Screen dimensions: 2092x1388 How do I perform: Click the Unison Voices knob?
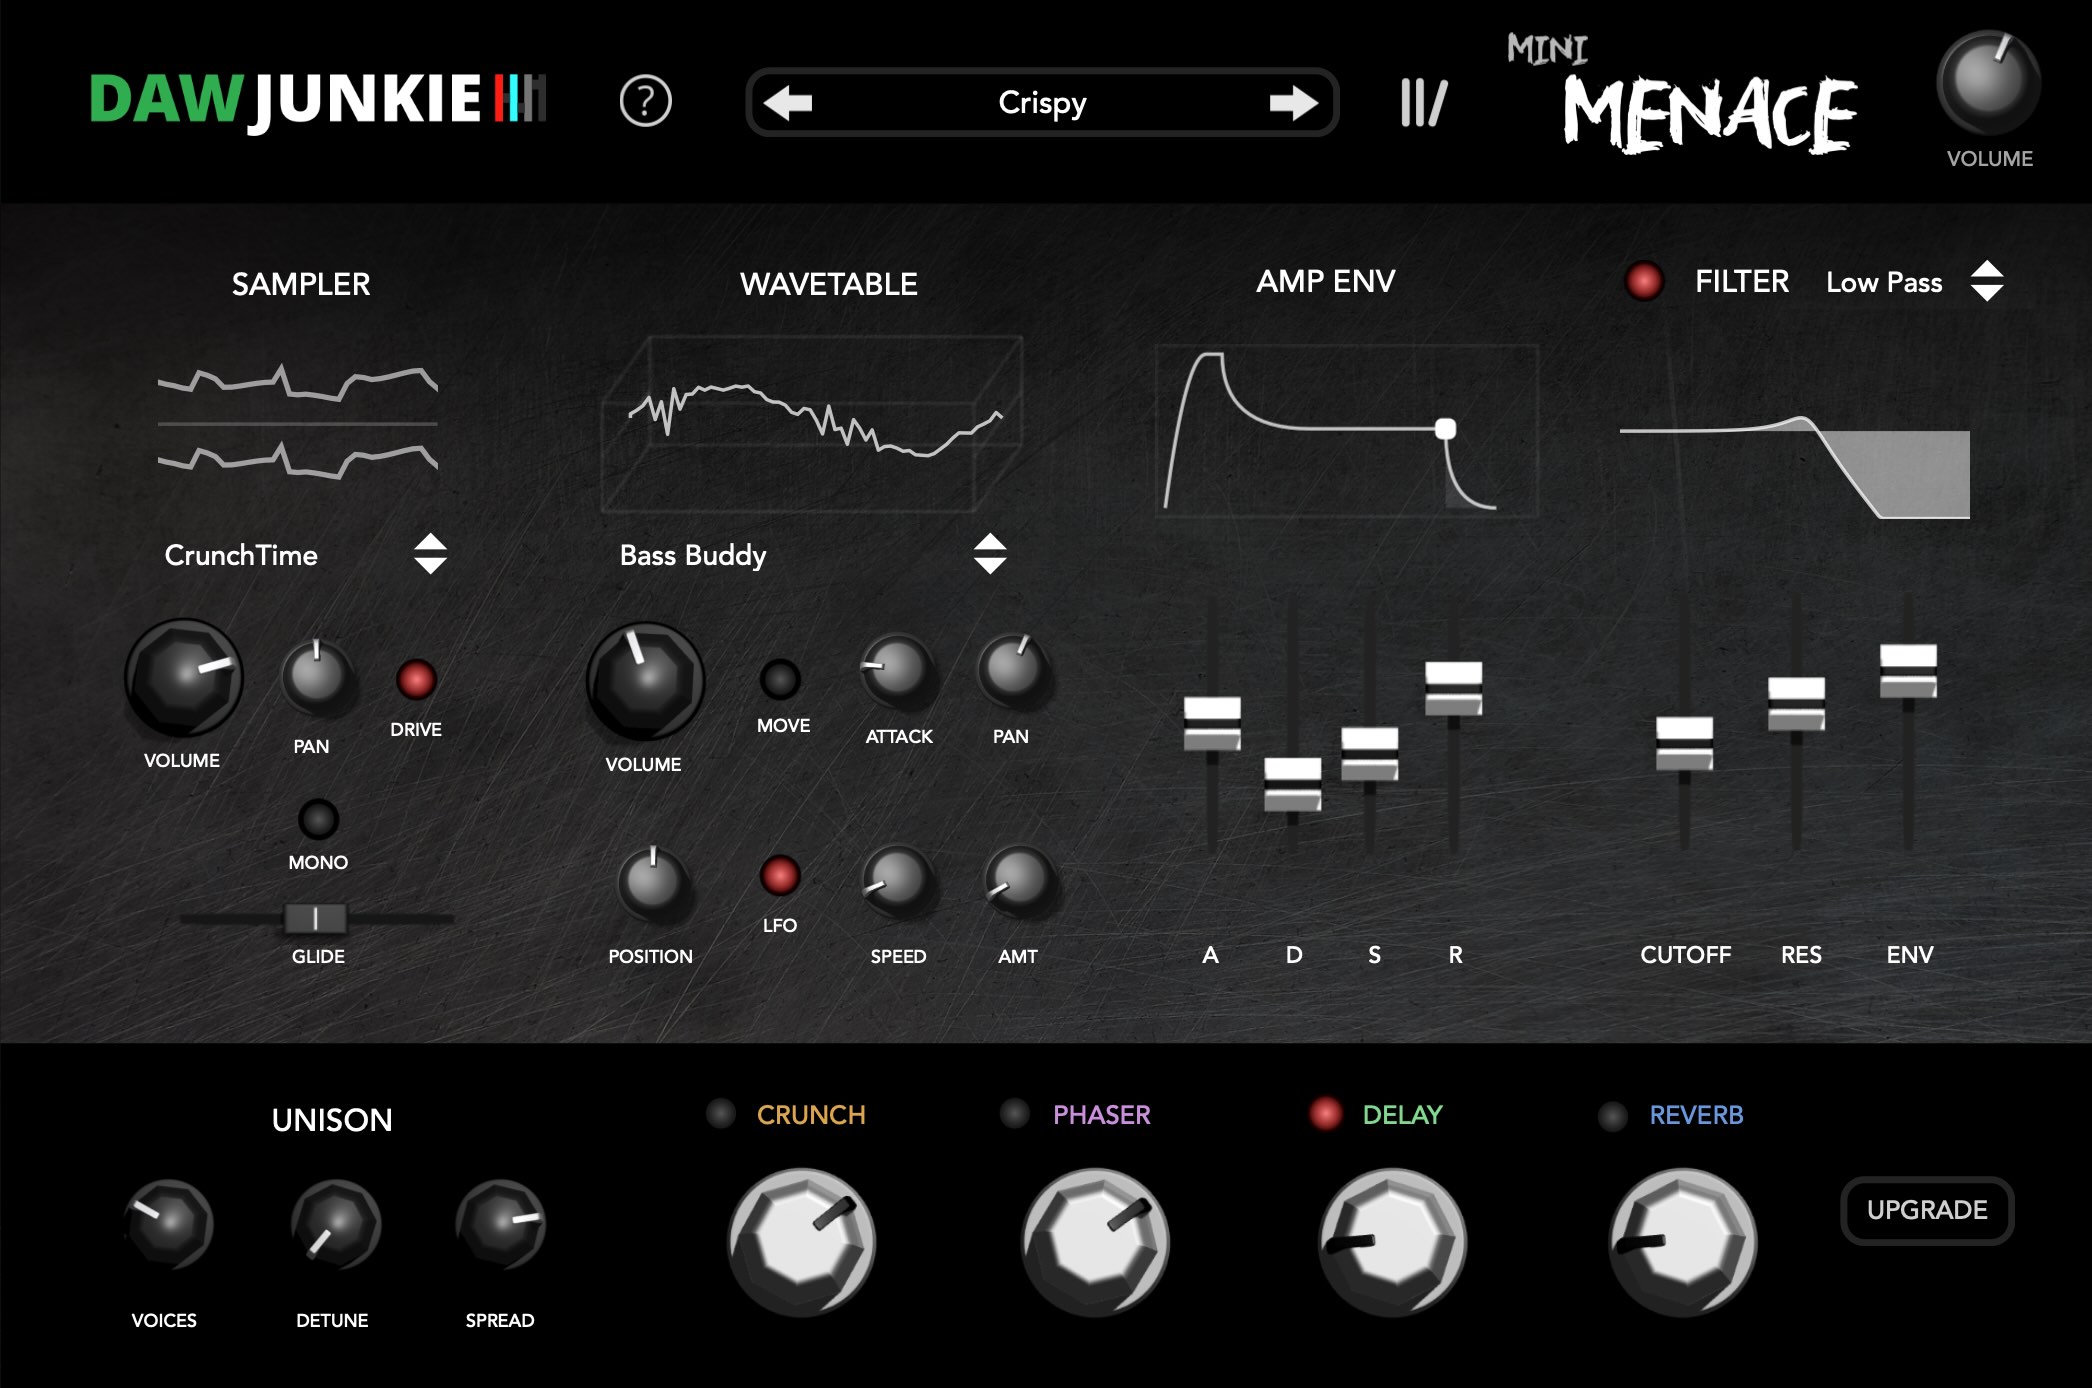click(168, 1224)
